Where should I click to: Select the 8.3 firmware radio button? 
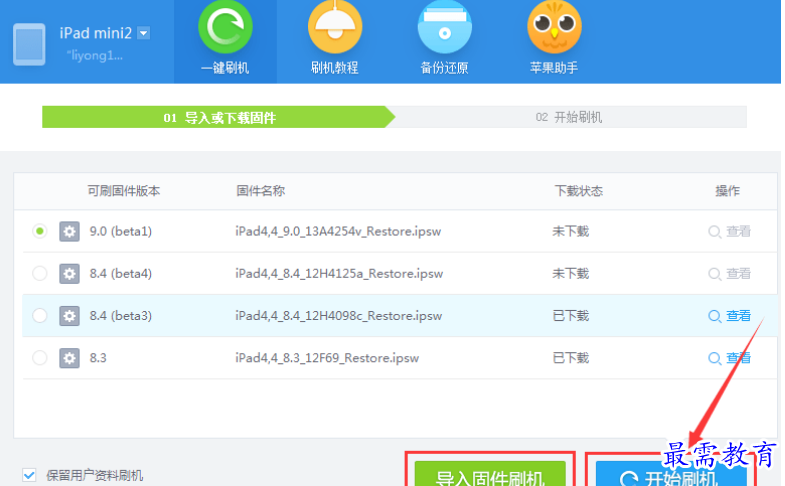coord(40,358)
